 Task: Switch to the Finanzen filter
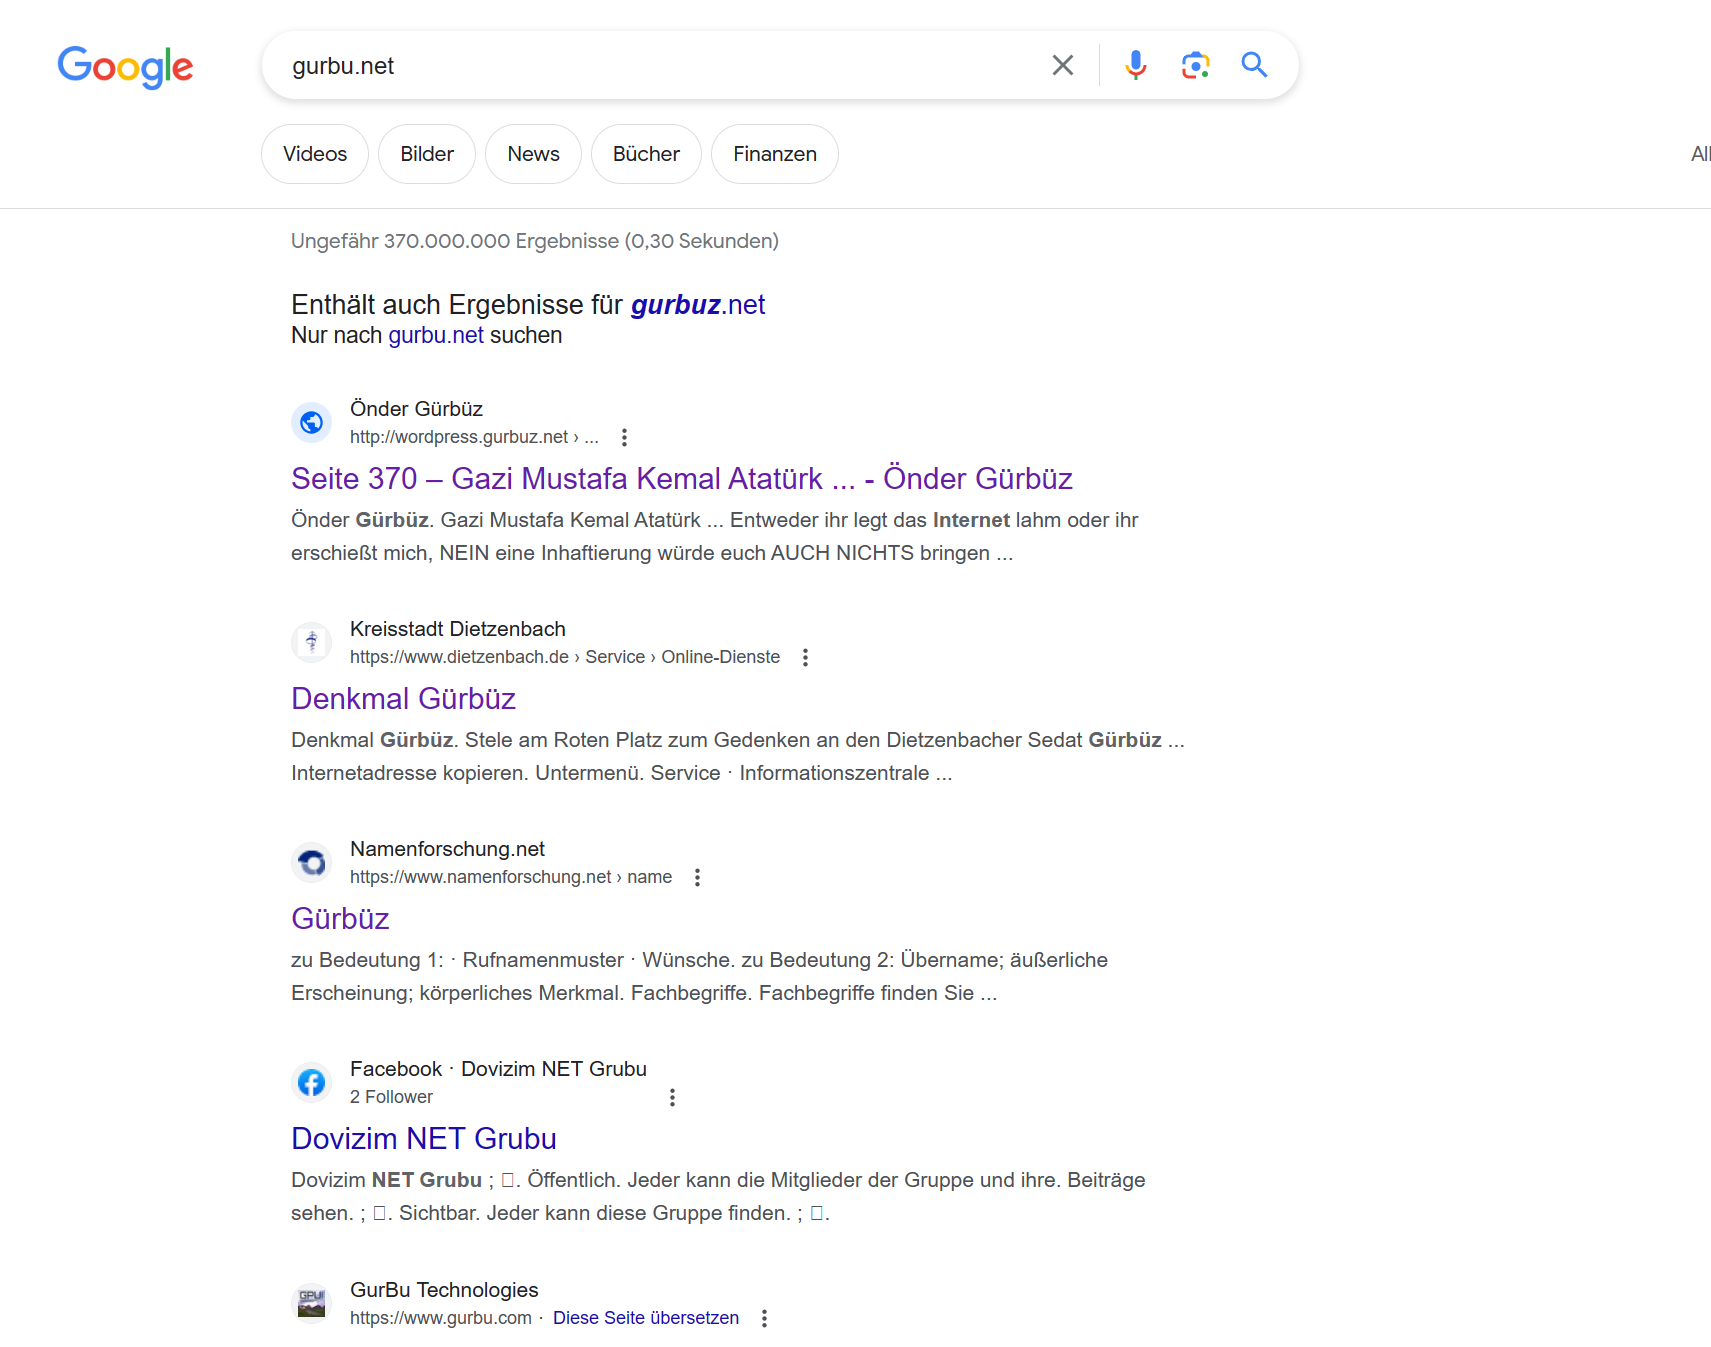point(775,154)
